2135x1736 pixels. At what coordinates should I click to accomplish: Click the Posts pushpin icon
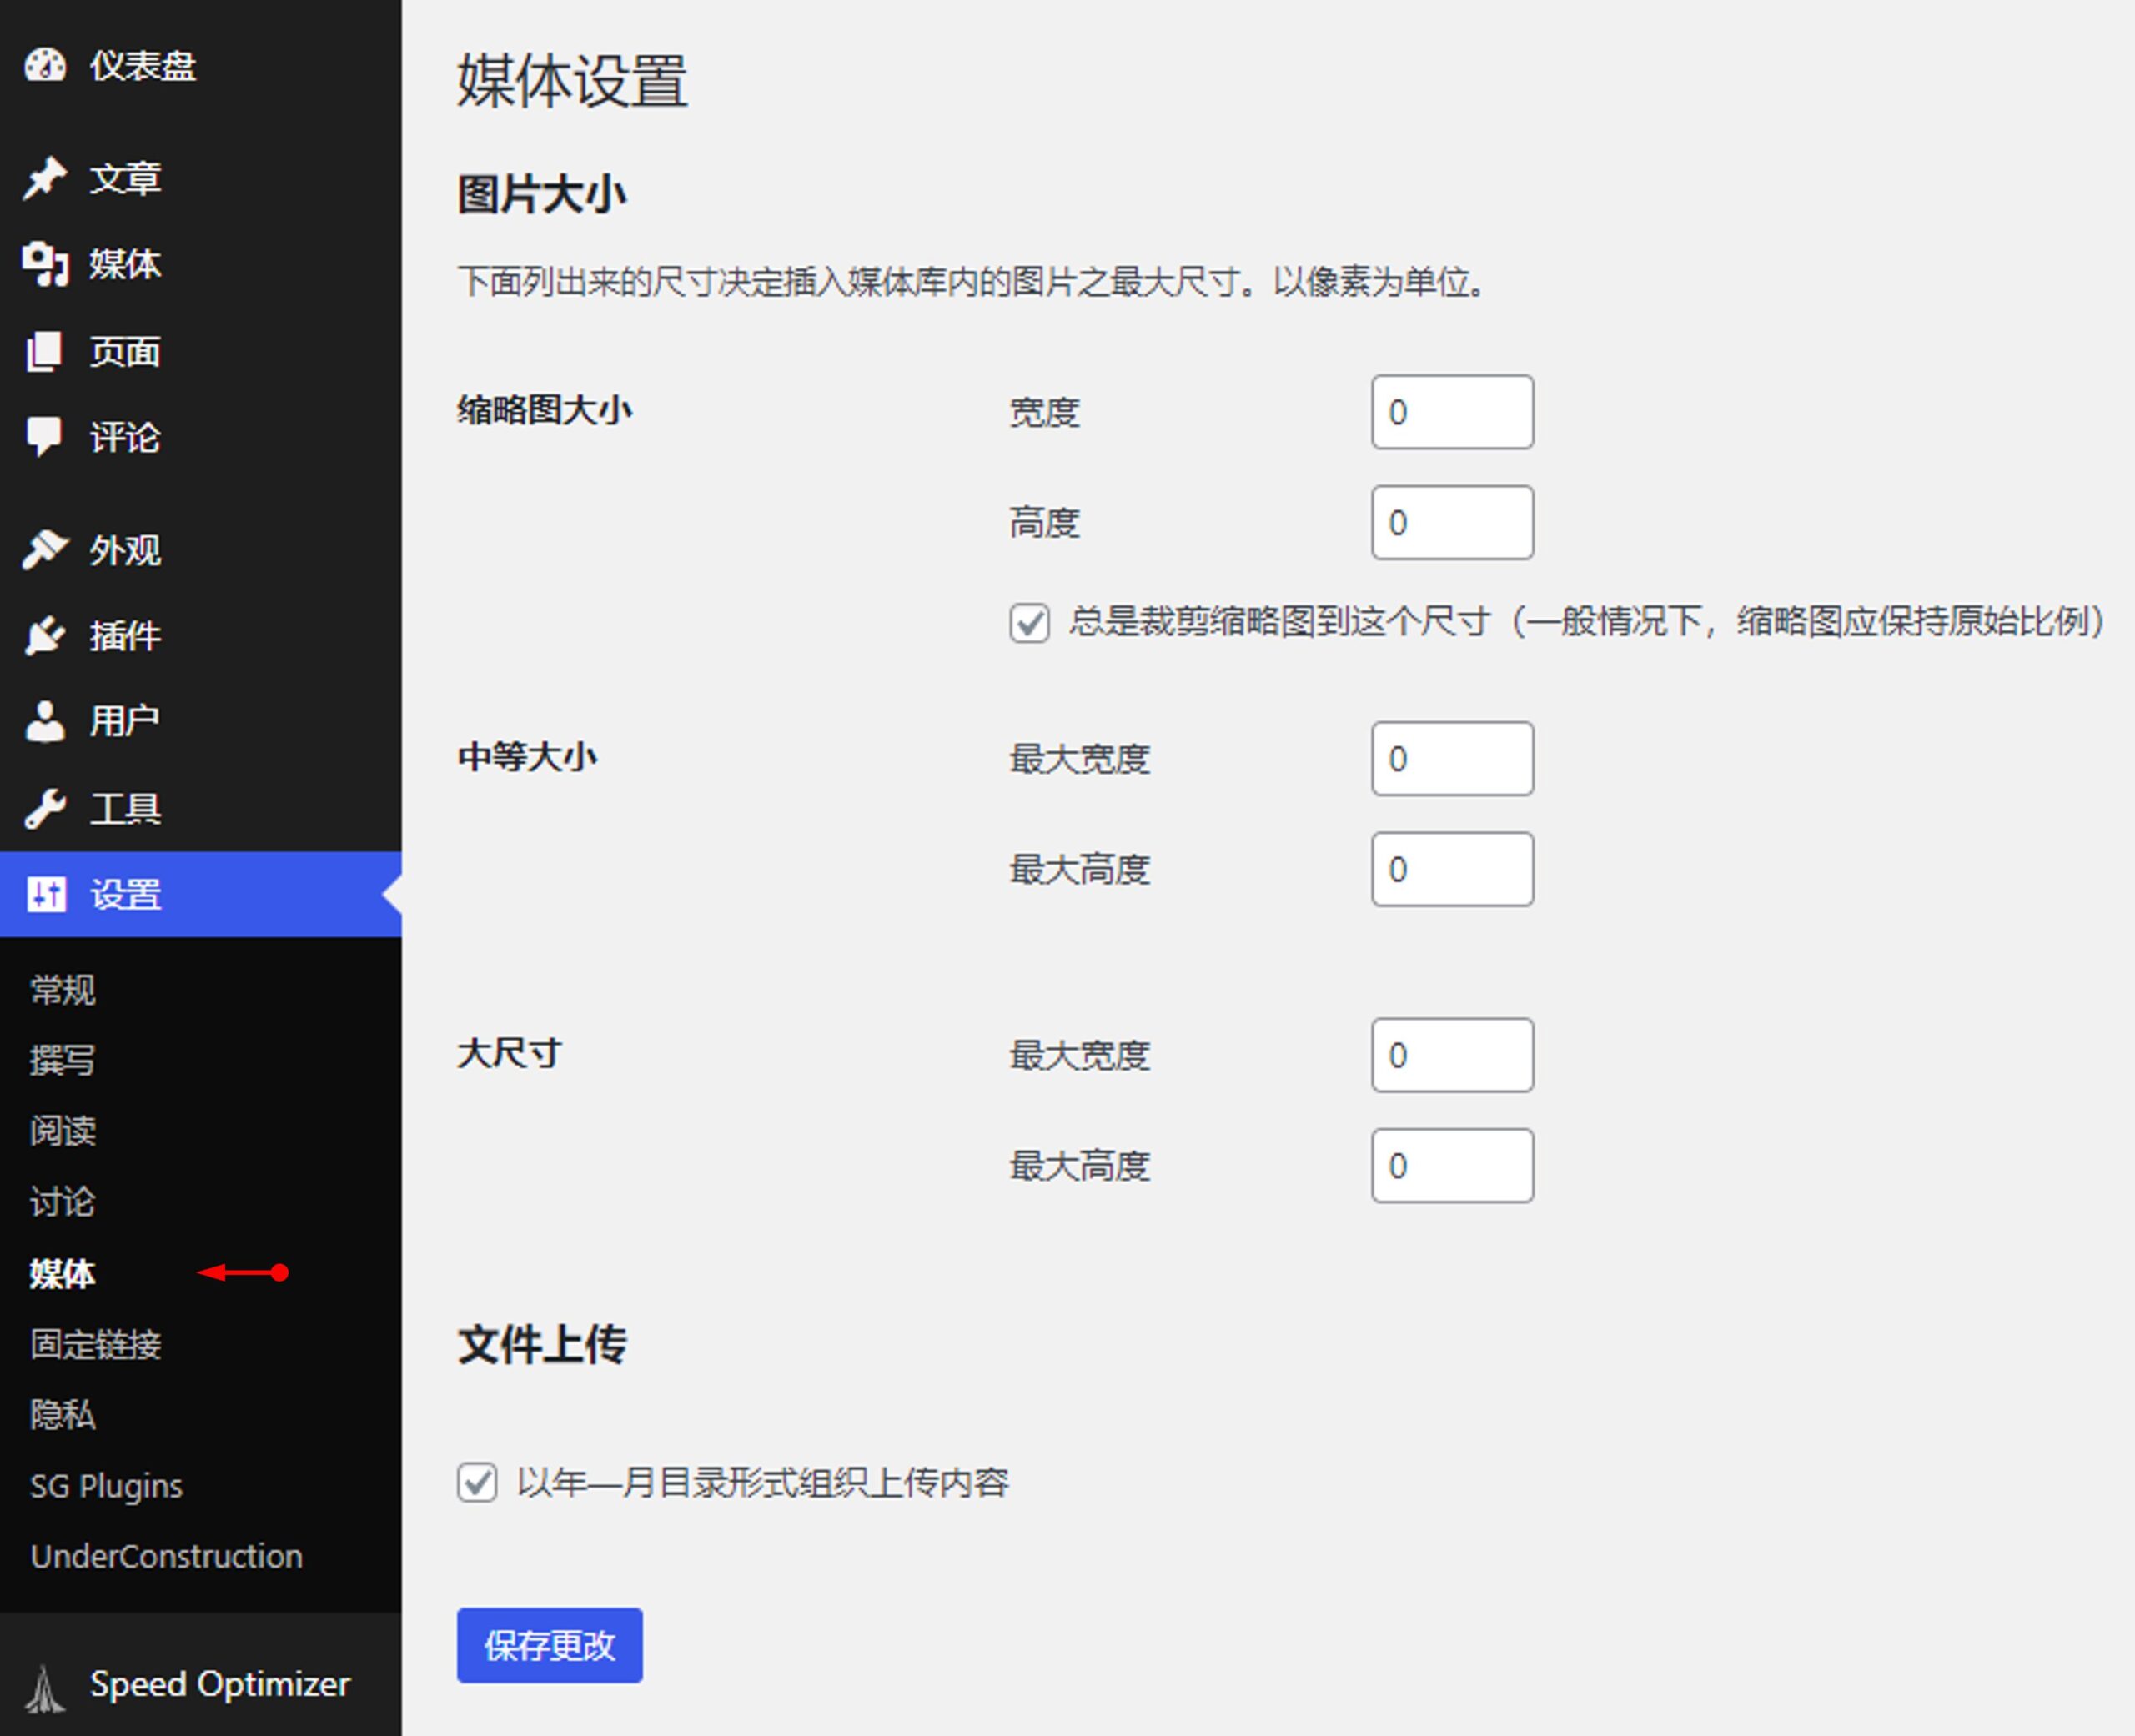point(45,179)
